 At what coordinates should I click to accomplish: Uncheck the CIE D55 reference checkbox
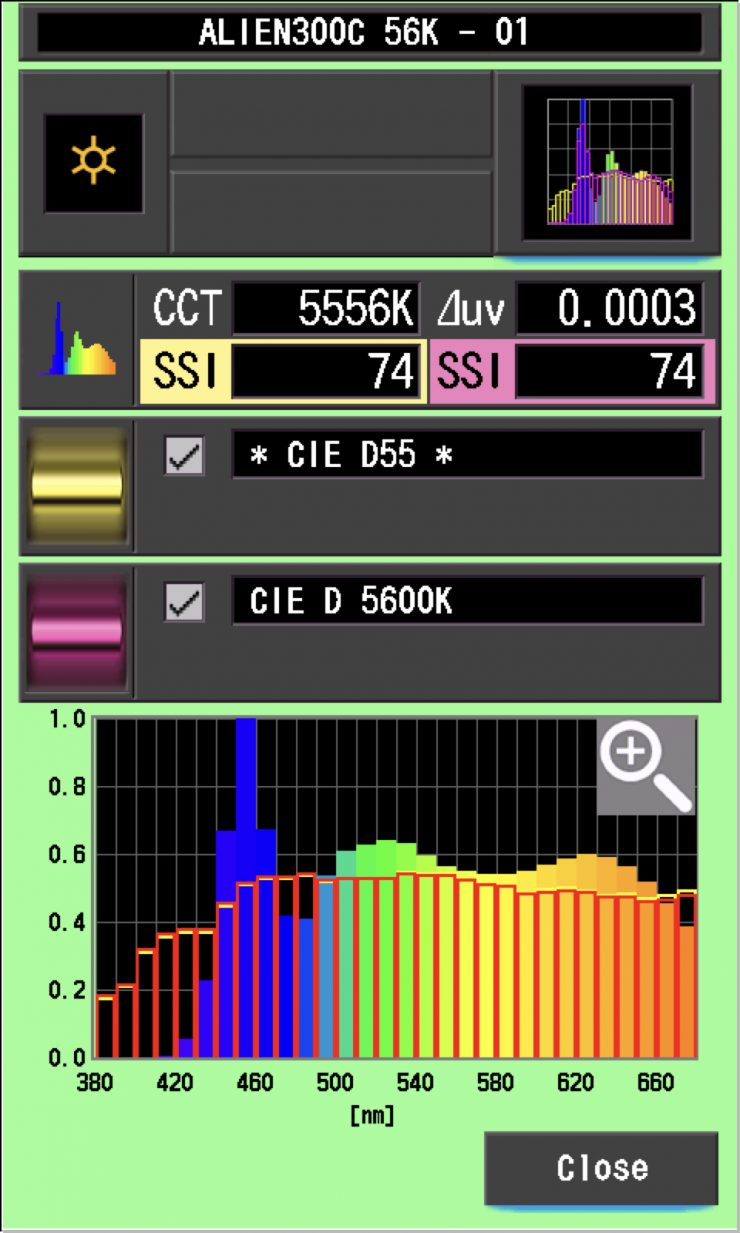tap(184, 456)
